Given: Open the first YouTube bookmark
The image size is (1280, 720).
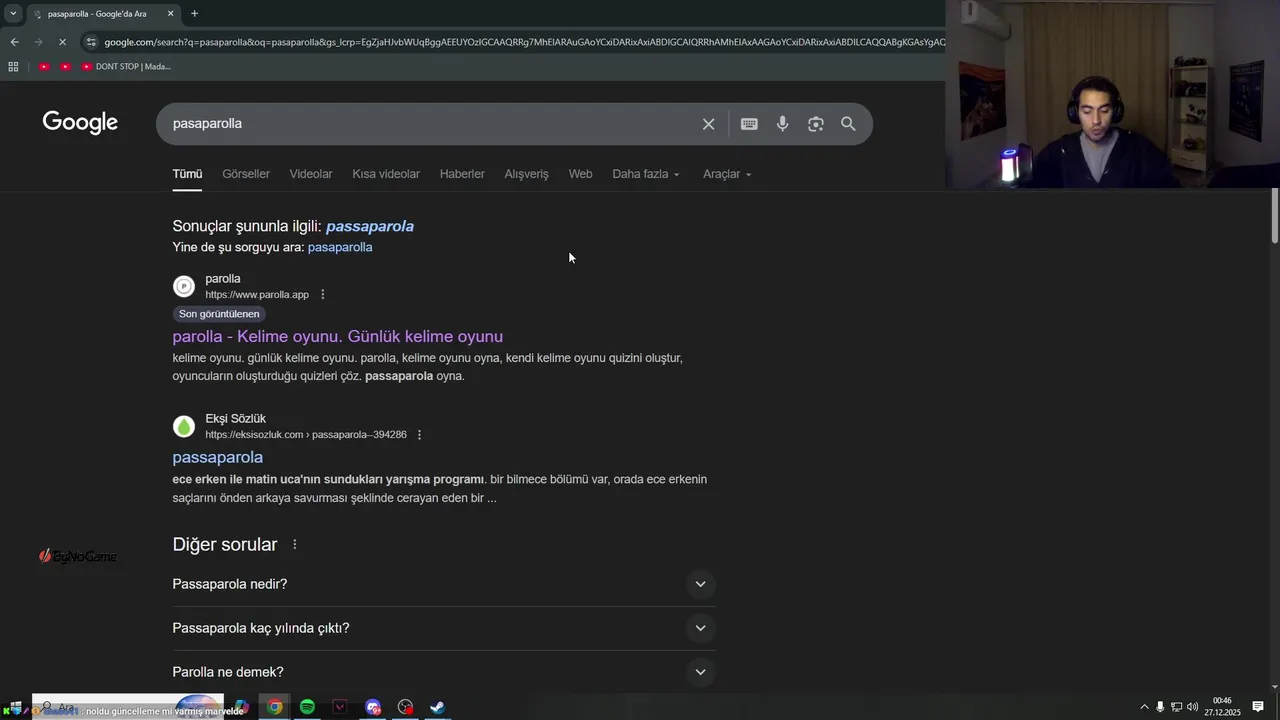Looking at the screenshot, I should coord(44,67).
